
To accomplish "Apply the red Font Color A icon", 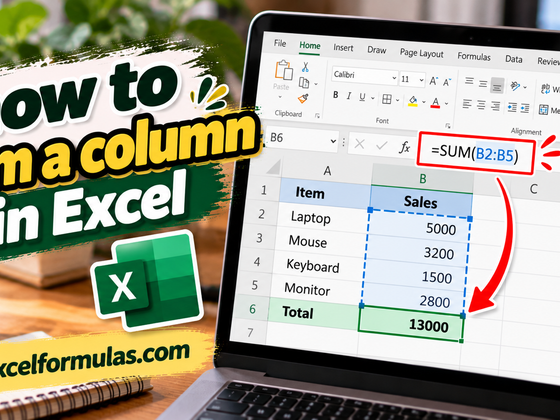I will click(x=435, y=103).
